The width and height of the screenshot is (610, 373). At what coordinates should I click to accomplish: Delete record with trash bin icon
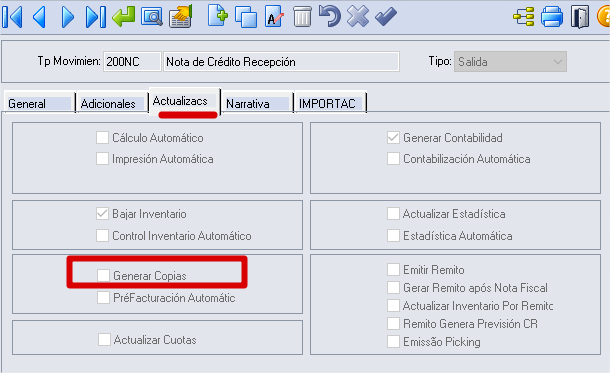tap(302, 16)
